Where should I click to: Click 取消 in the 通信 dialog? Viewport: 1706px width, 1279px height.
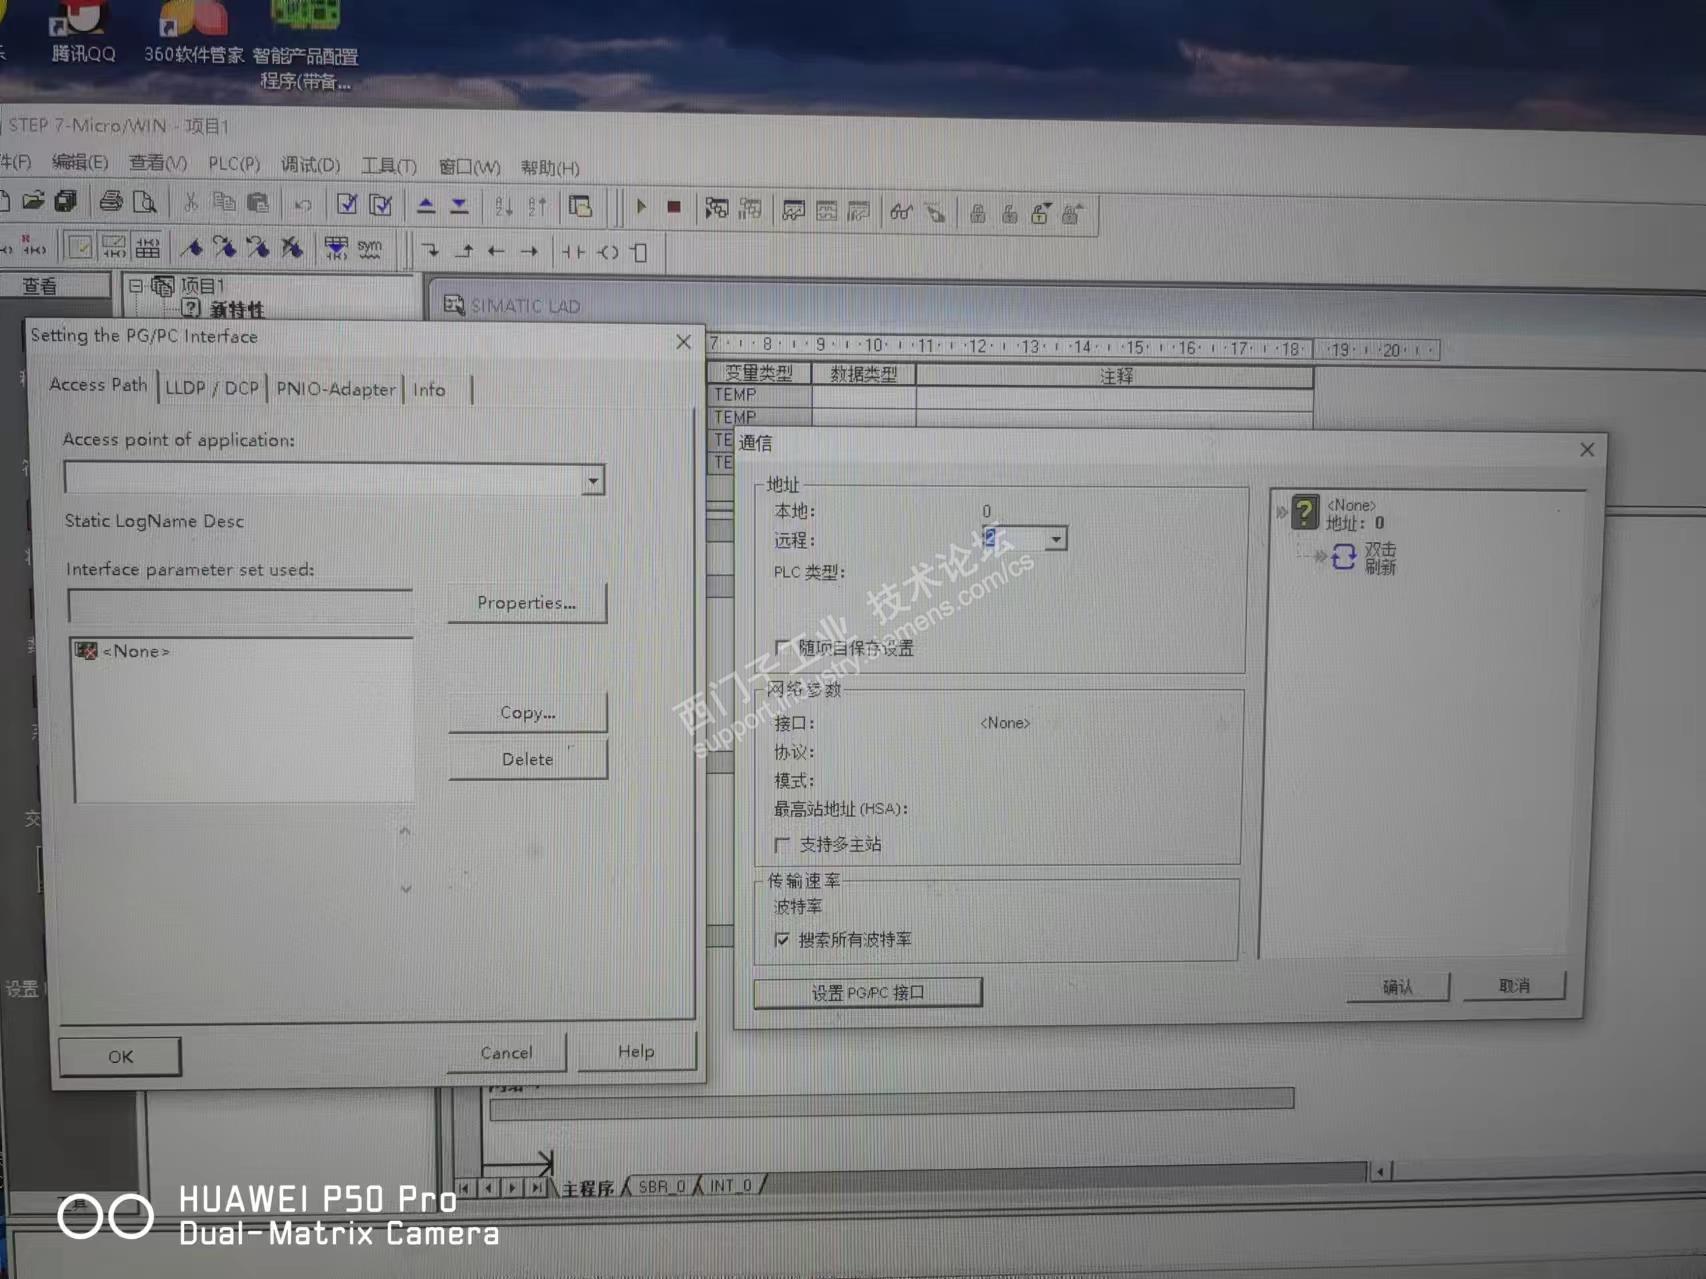(x=1514, y=986)
